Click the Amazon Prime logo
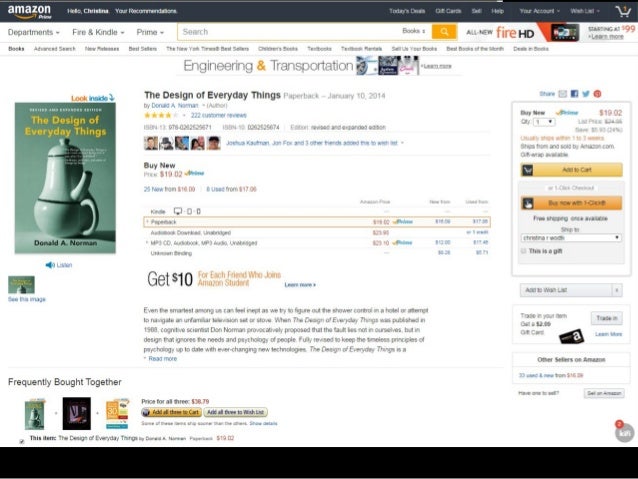The height and width of the screenshot is (479, 638). (29, 12)
